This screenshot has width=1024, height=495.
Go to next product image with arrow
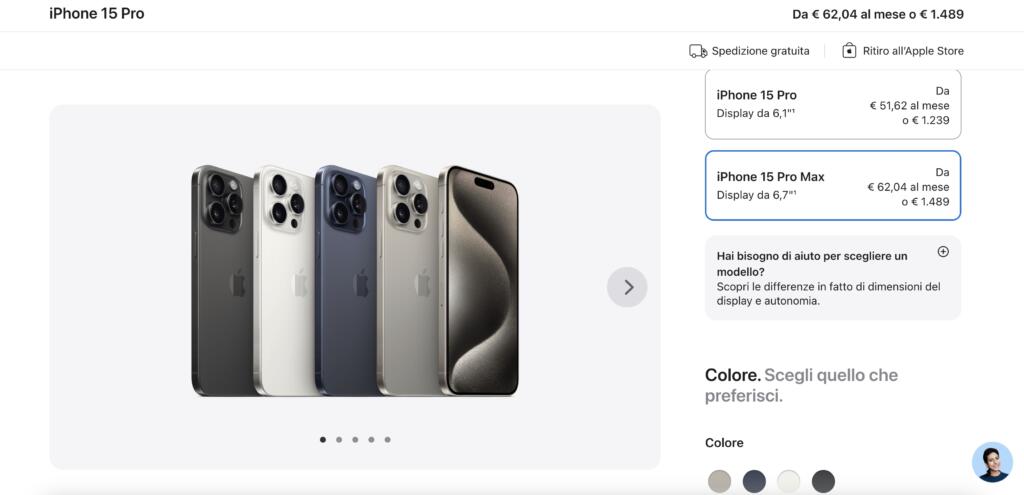click(x=627, y=287)
